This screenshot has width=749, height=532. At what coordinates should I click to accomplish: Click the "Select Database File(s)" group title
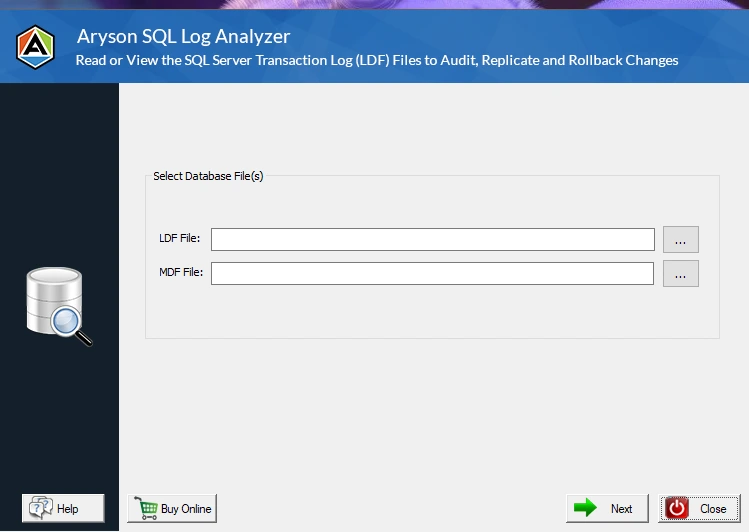point(208,176)
